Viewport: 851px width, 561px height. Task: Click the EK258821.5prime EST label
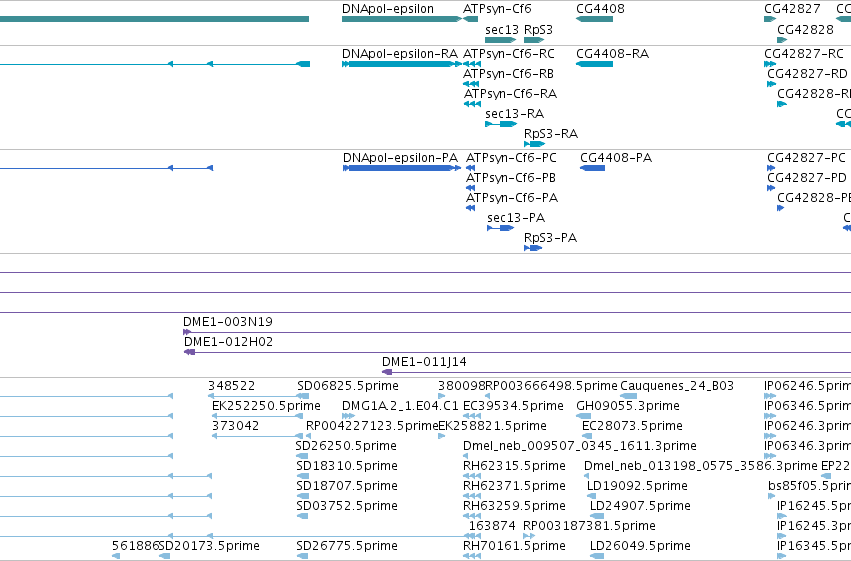click(492, 426)
